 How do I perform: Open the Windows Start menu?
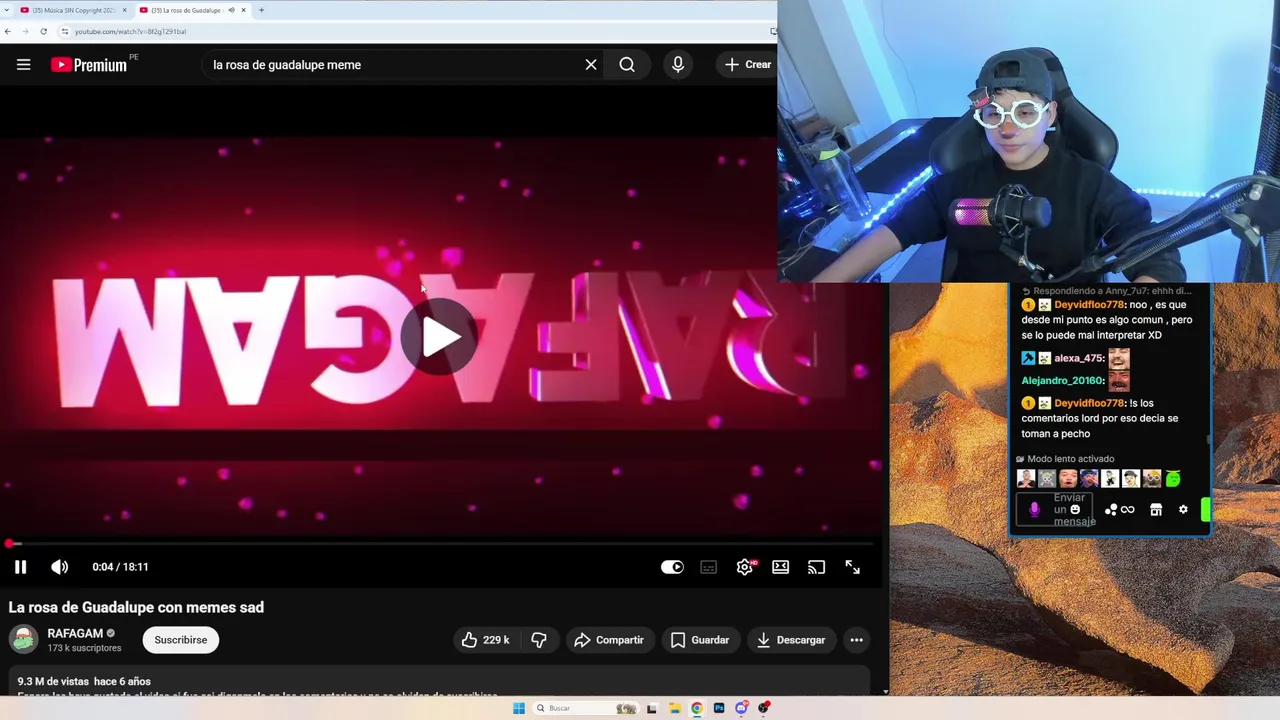pos(519,708)
